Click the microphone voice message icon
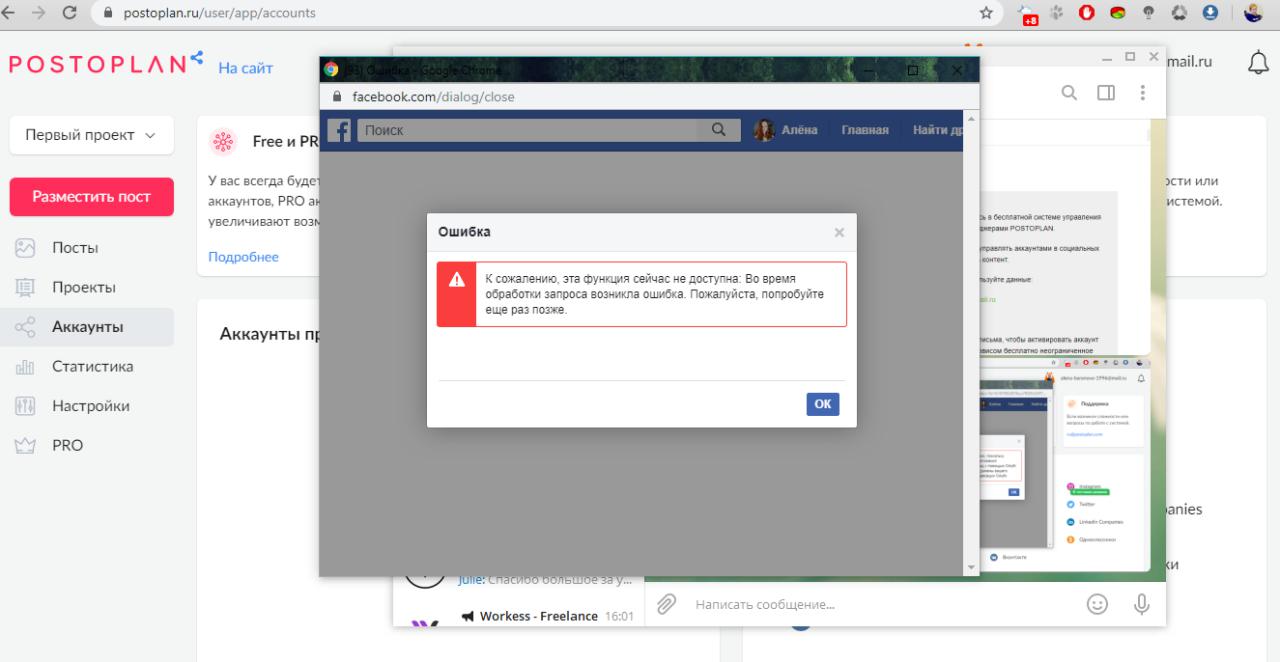The height and width of the screenshot is (662, 1280). click(x=1141, y=604)
